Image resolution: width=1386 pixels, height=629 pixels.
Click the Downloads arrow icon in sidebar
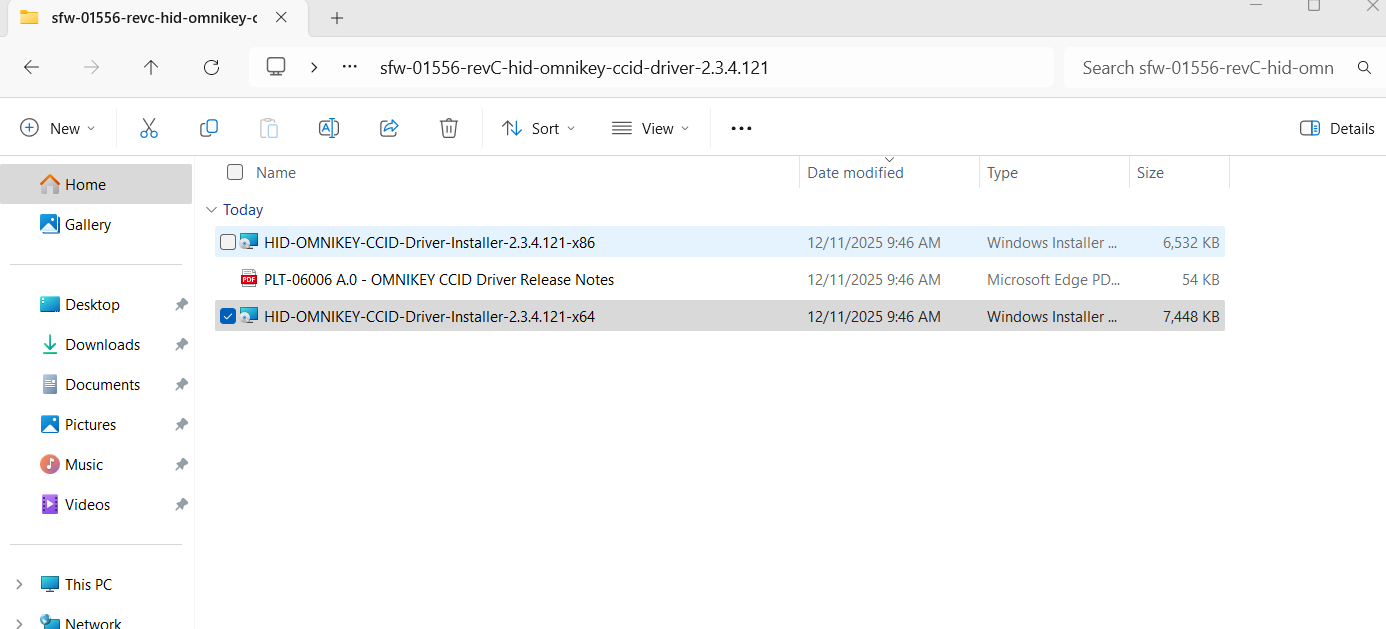tap(50, 344)
